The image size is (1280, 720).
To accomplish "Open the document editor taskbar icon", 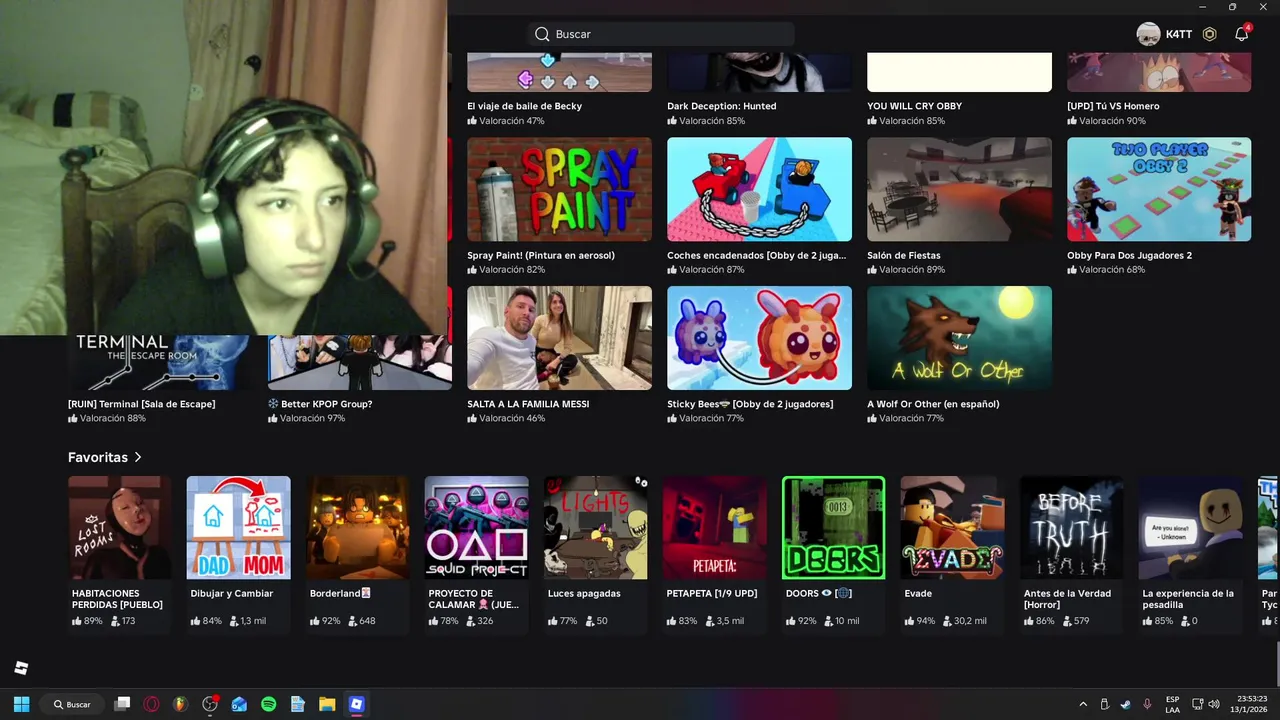I will coord(298,704).
